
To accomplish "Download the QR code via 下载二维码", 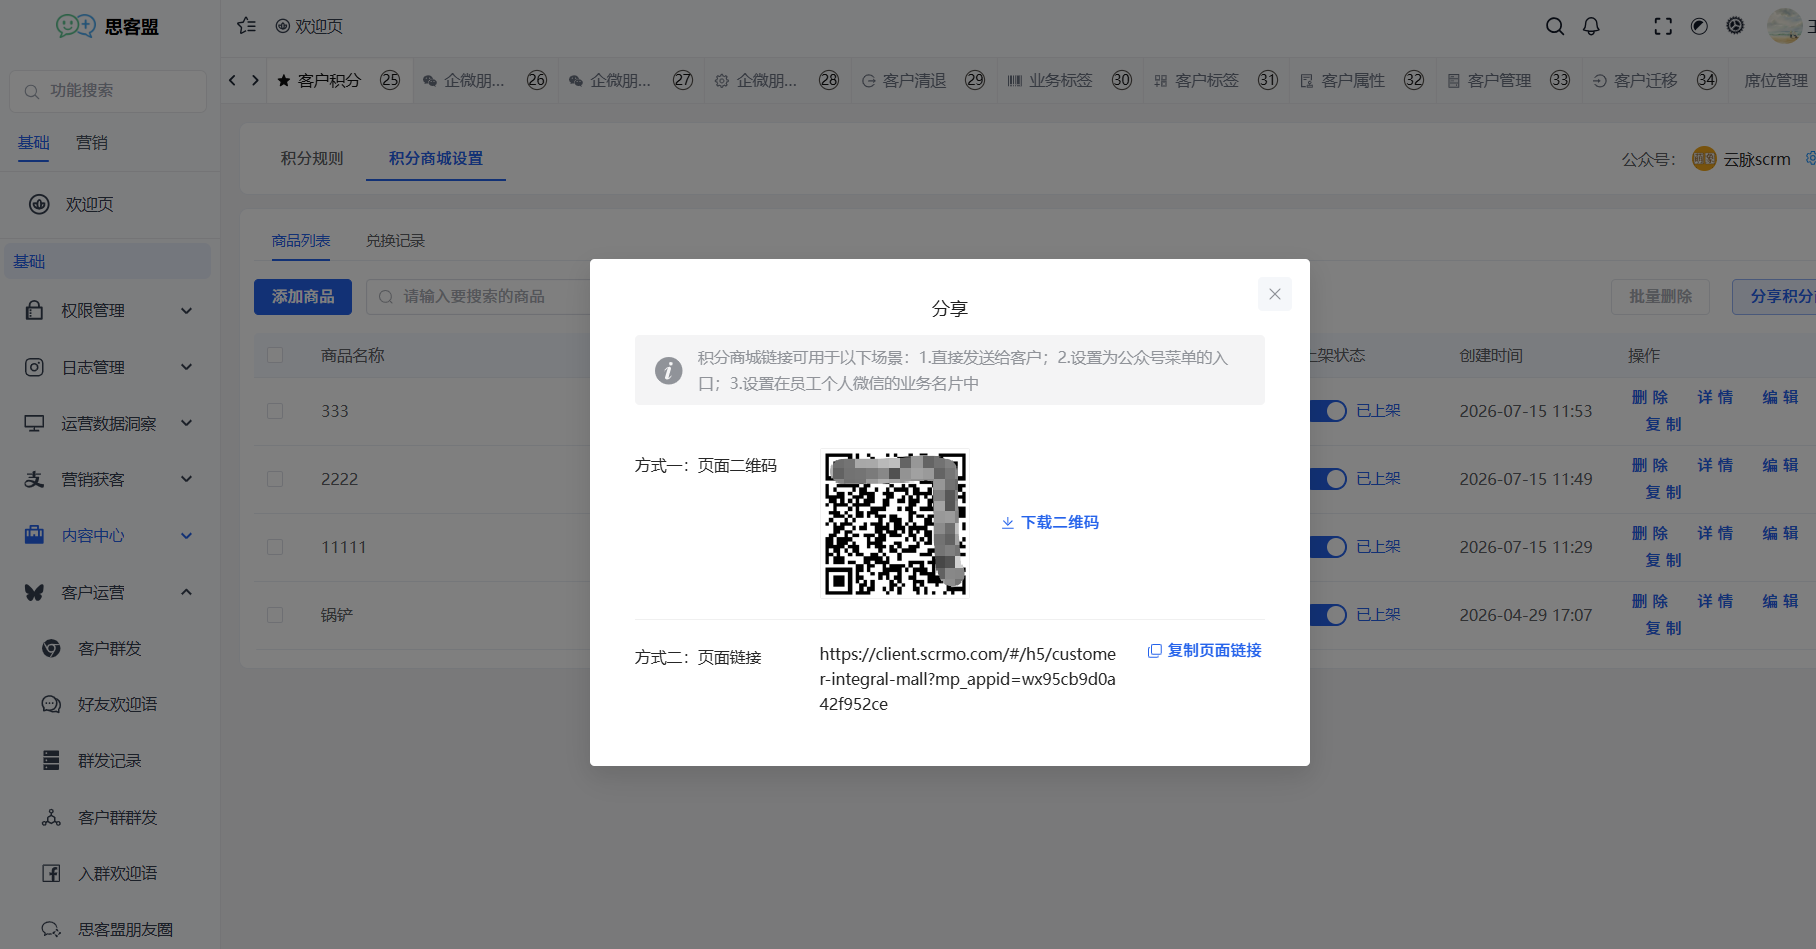I will pyautogui.click(x=1050, y=522).
